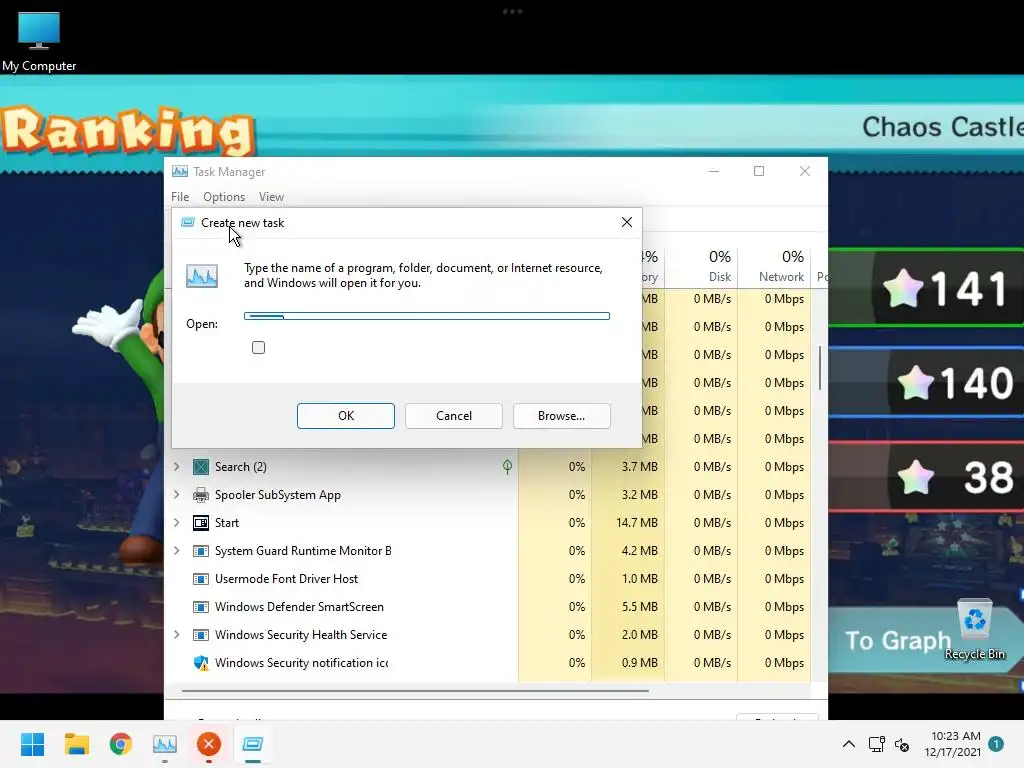1024x768 pixels.
Task: Click the Open input field
Action: pyautogui.click(x=427, y=316)
